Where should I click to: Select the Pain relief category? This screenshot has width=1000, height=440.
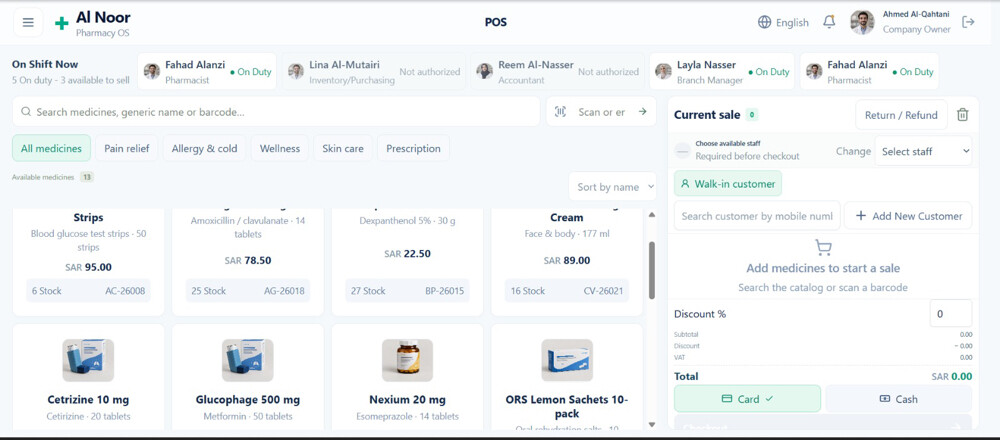127,149
